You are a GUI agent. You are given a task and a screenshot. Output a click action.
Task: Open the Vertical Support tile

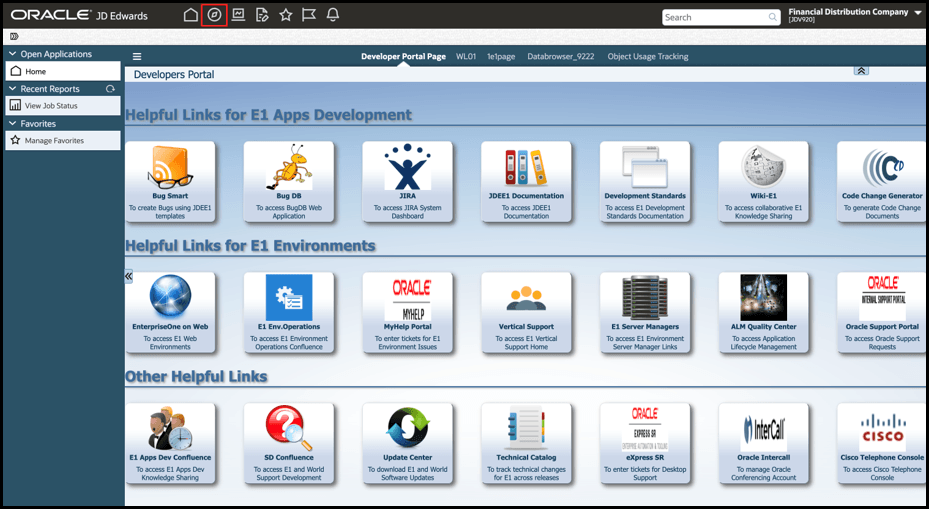(526, 313)
